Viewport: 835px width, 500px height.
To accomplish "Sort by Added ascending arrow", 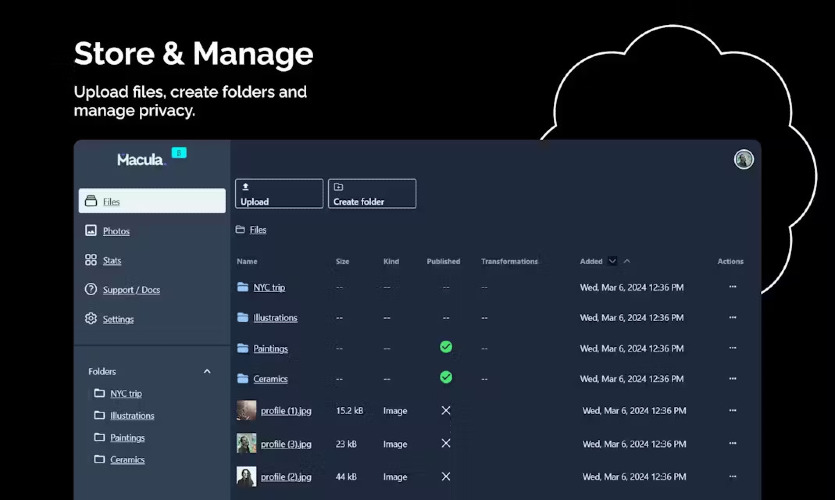I will 627,261.
